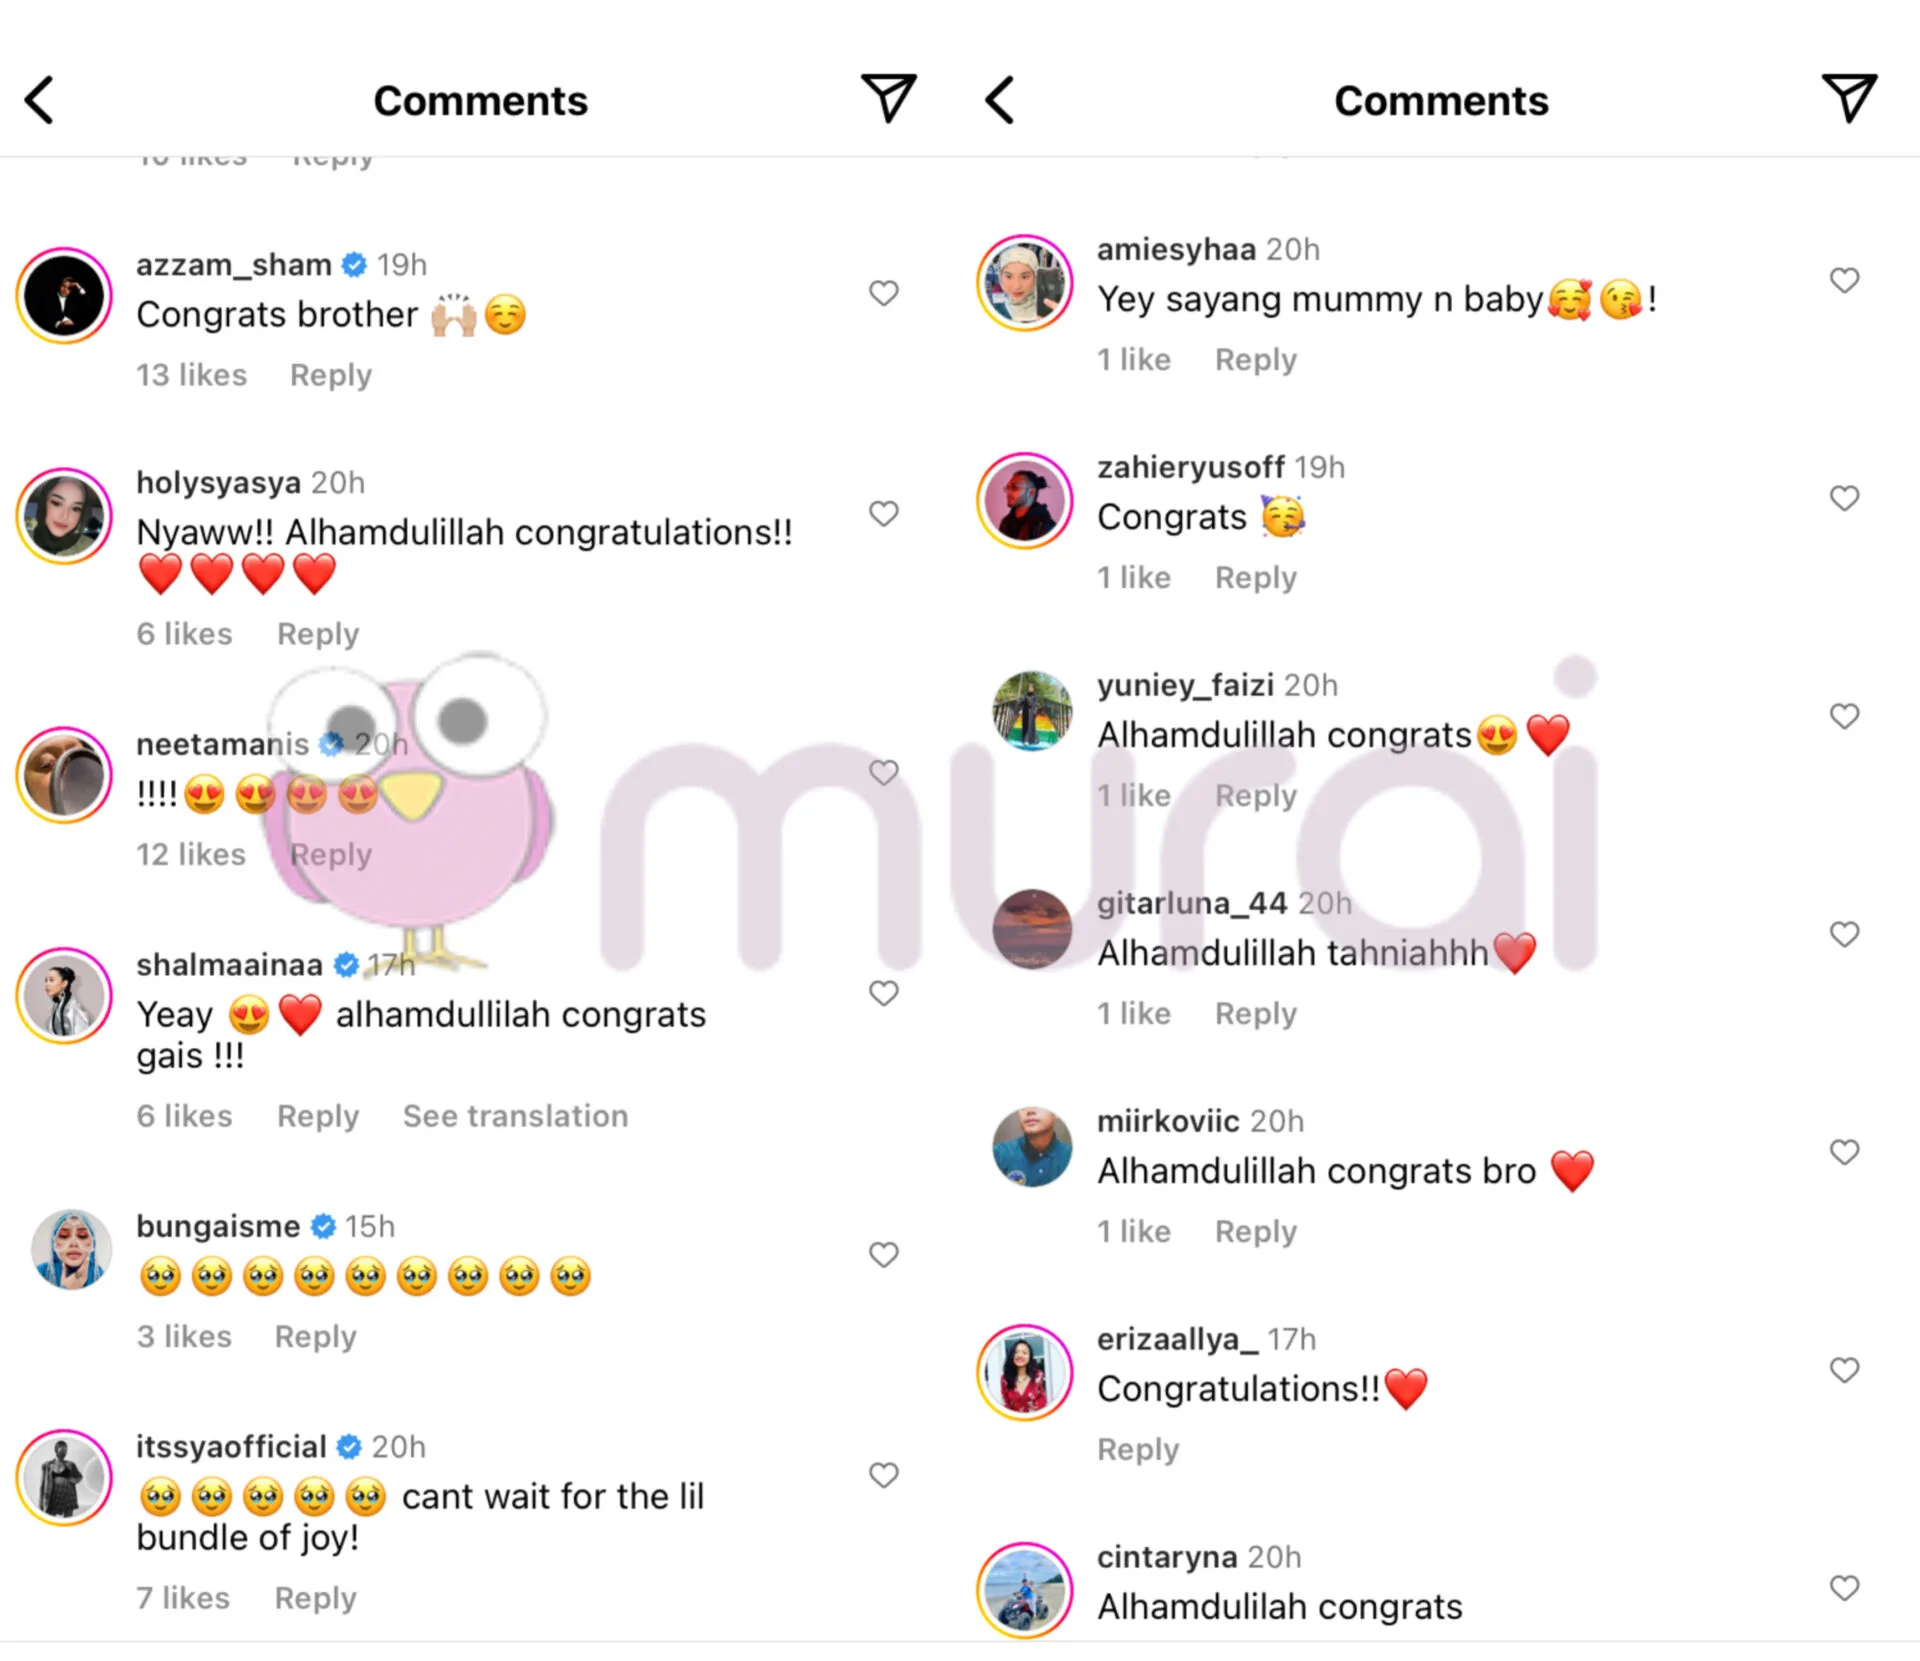The width and height of the screenshot is (1920, 1661).
Task: Reply to azzam_sham's comment
Action: tap(331, 375)
